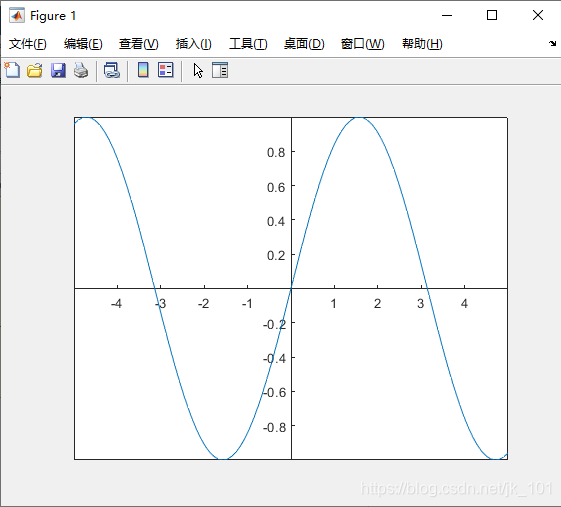Open the 文件(F) menu
Screen dimensions: 561x507
point(28,44)
